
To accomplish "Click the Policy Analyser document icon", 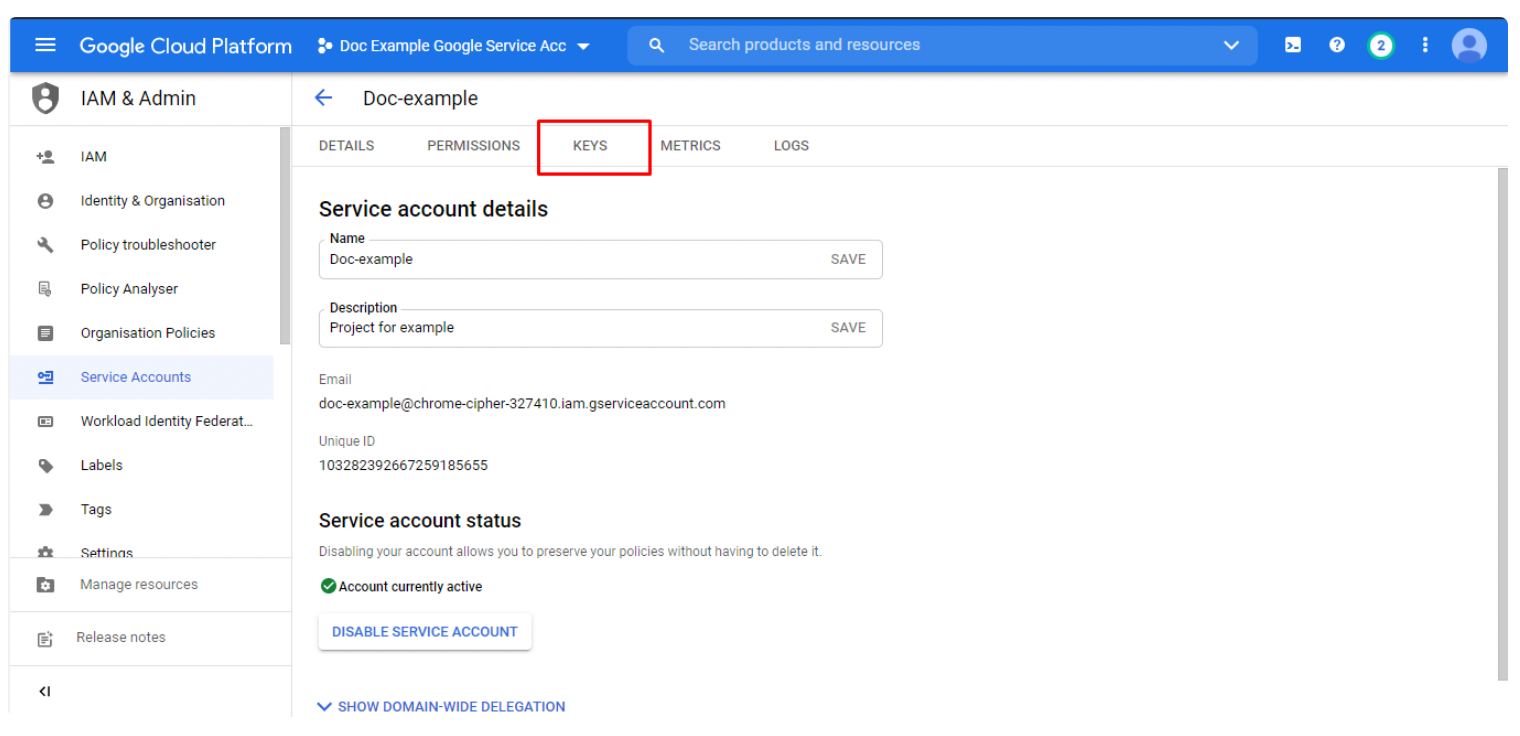I will pos(45,288).
